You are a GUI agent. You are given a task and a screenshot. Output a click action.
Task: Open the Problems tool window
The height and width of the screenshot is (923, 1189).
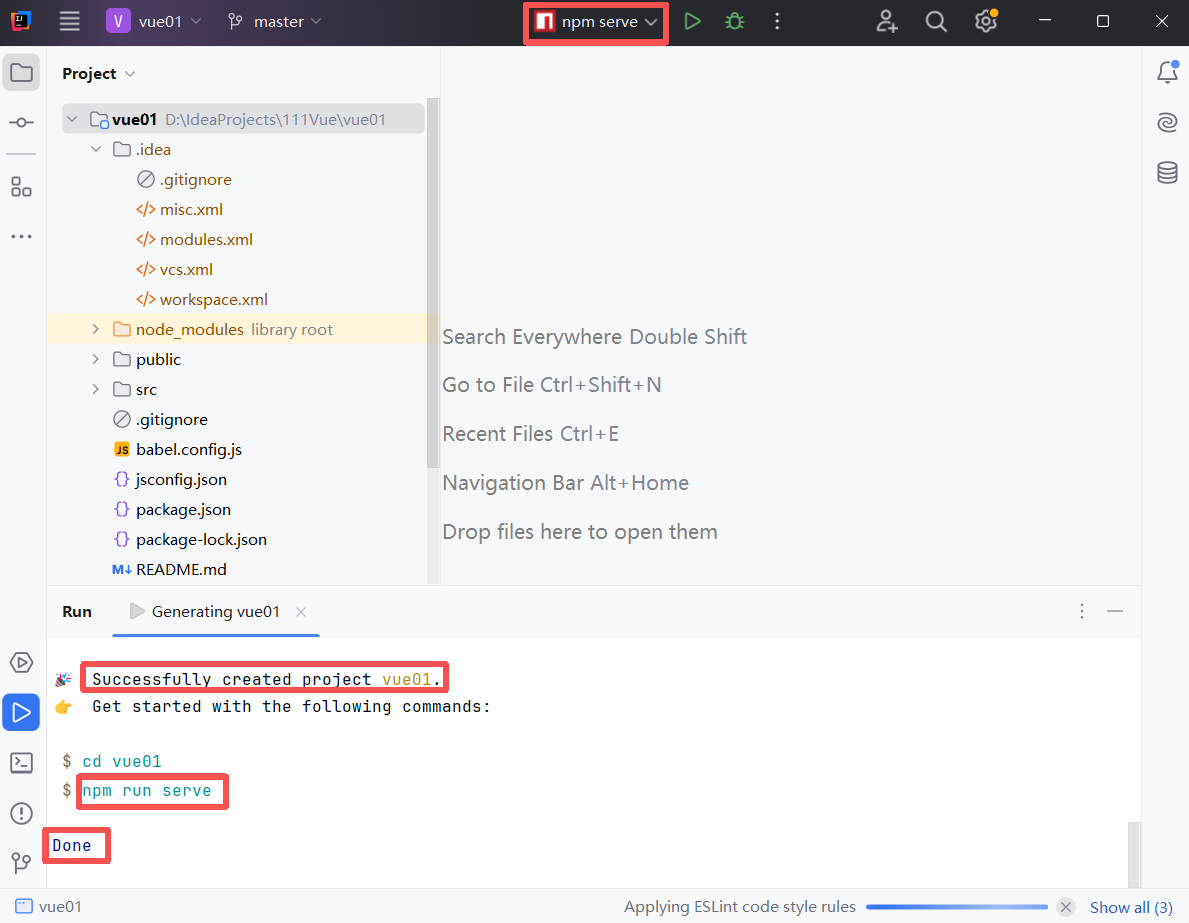pyautogui.click(x=21, y=813)
